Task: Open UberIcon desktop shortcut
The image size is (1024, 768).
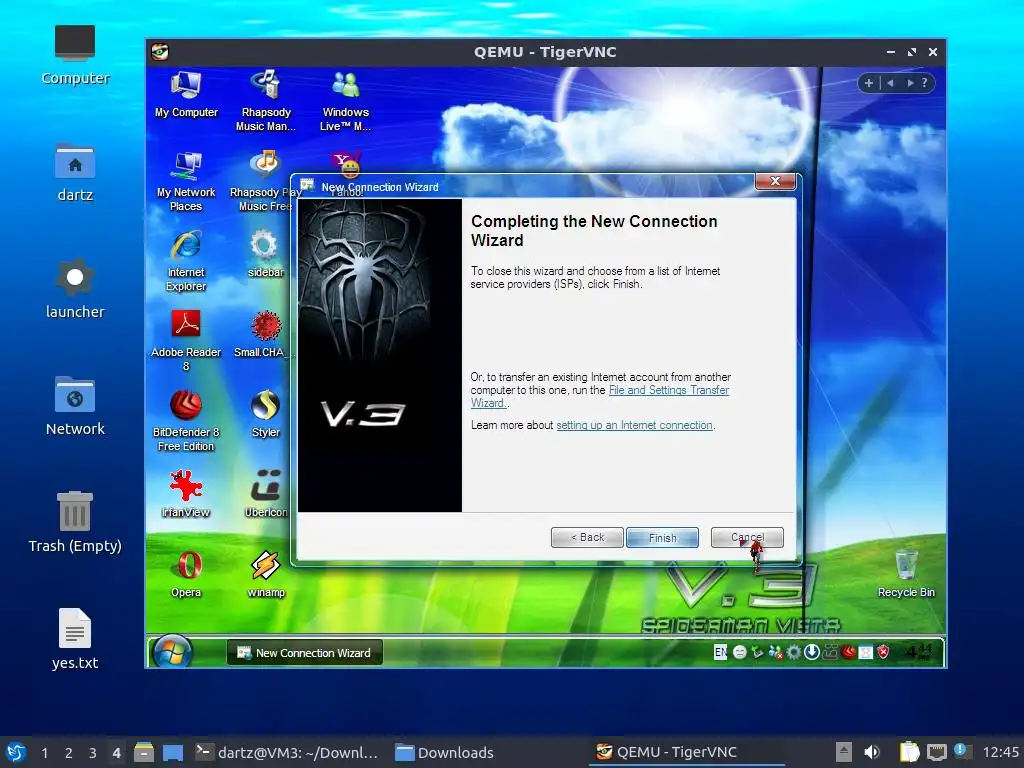Action: [x=265, y=493]
